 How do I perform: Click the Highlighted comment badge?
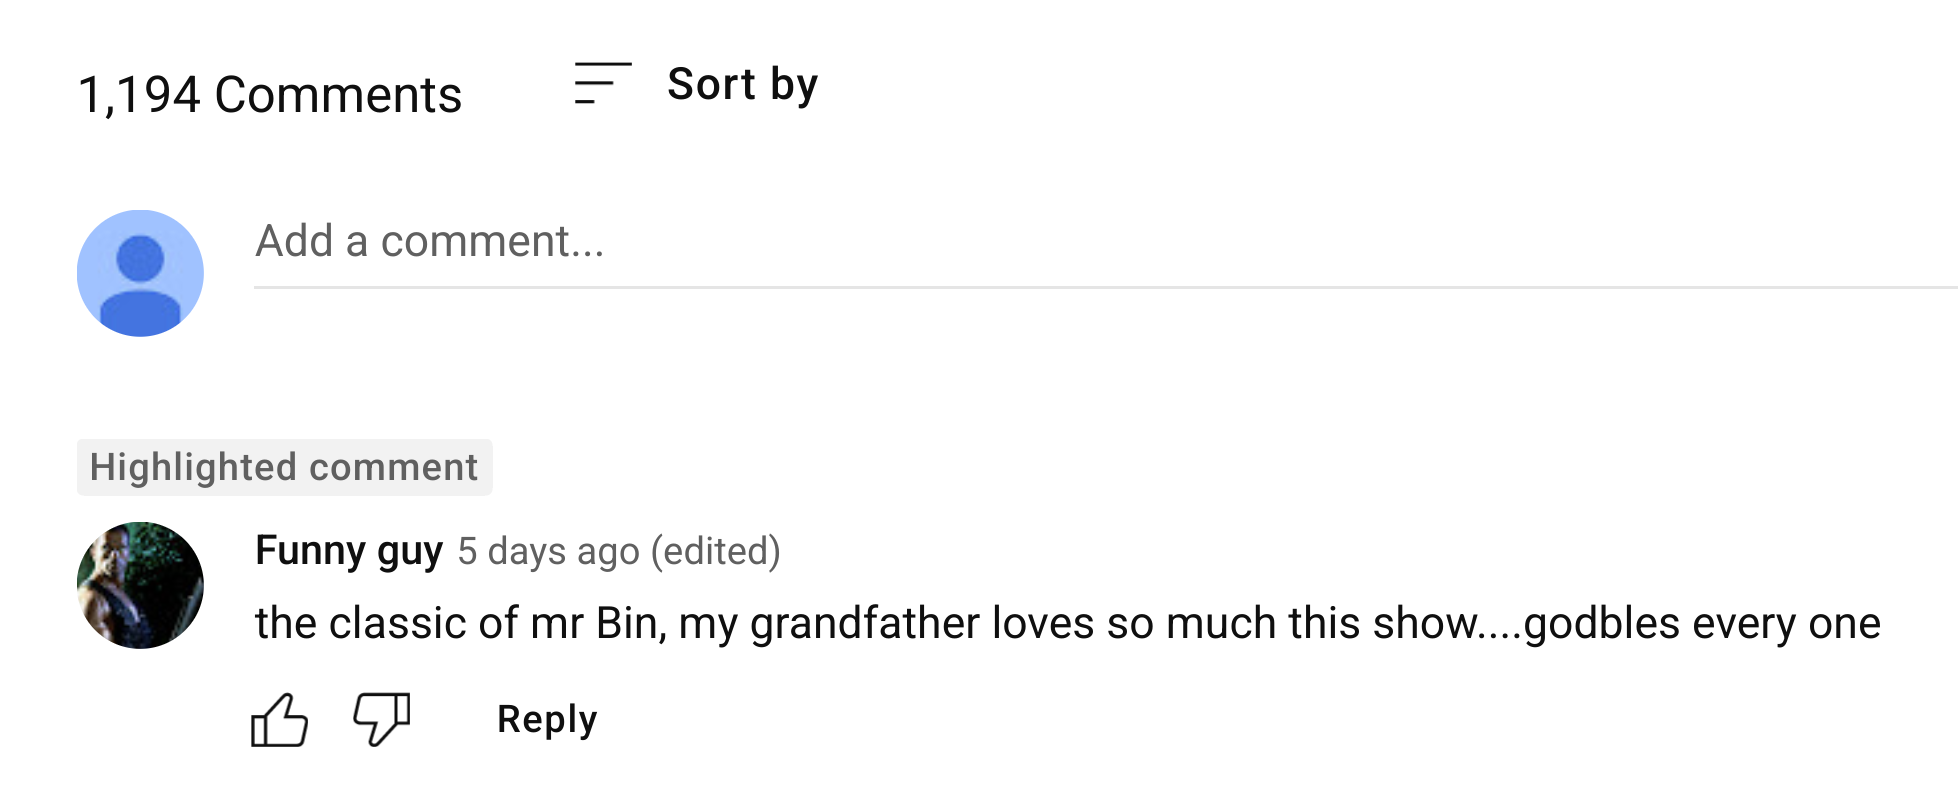pyautogui.click(x=285, y=467)
